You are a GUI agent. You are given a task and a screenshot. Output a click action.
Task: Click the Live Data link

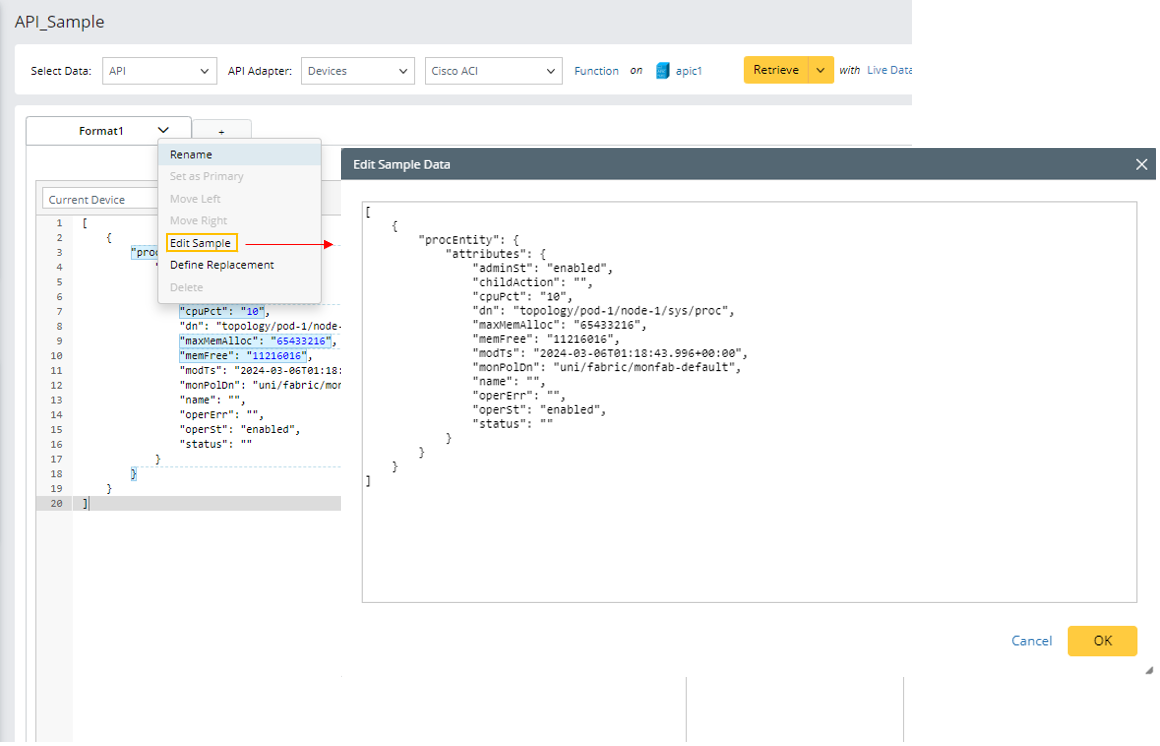click(889, 70)
